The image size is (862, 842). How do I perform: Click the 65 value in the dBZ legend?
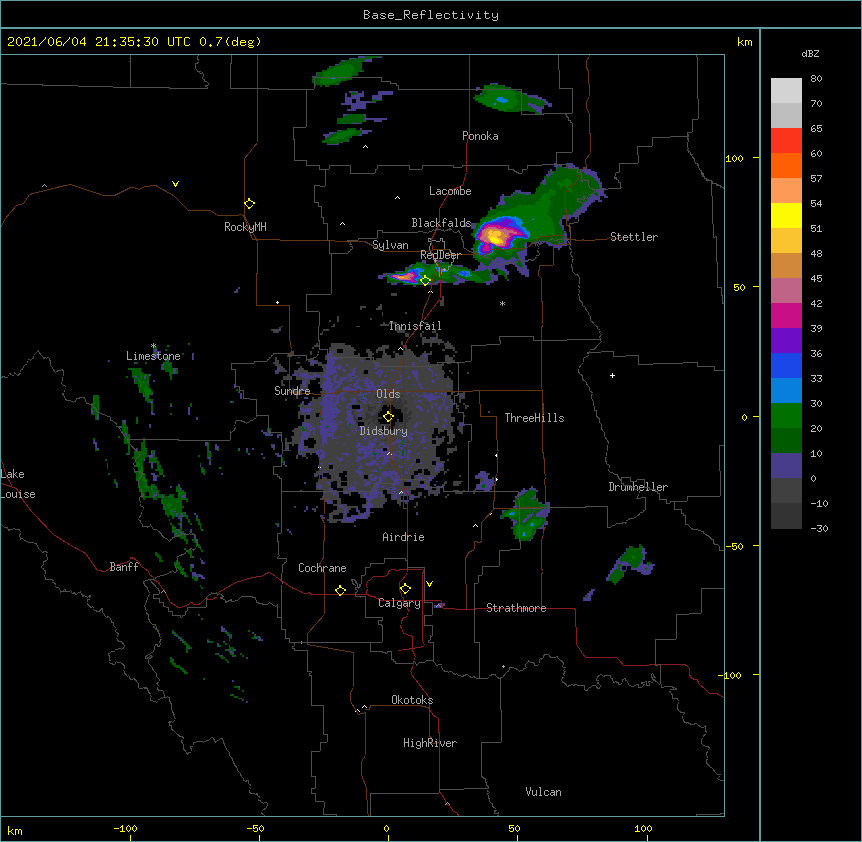[816, 128]
